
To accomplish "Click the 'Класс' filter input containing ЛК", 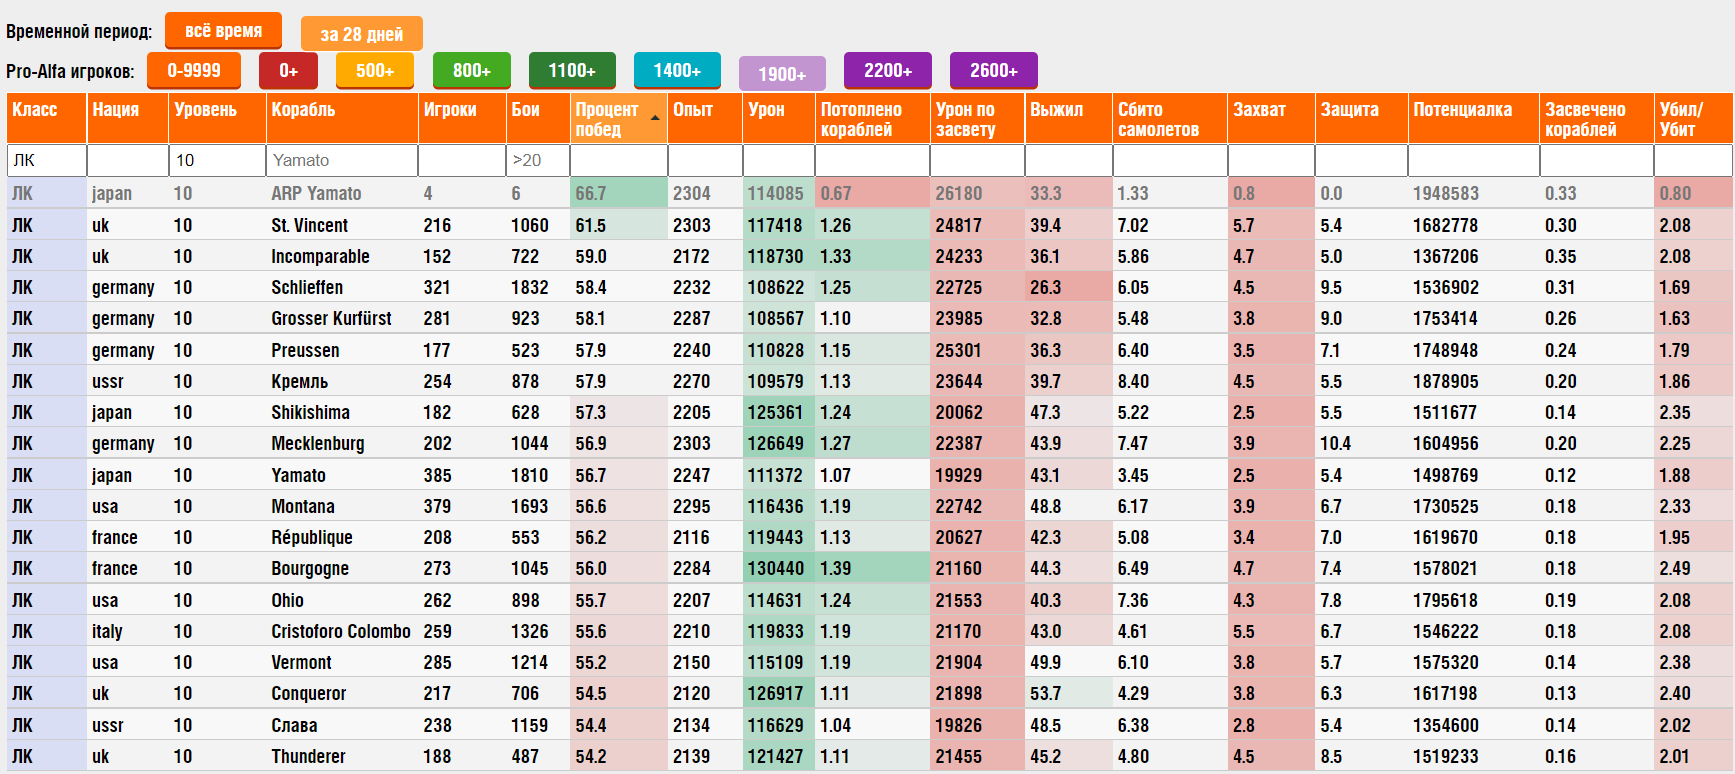I will pyautogui.click(x=46, y=160).
